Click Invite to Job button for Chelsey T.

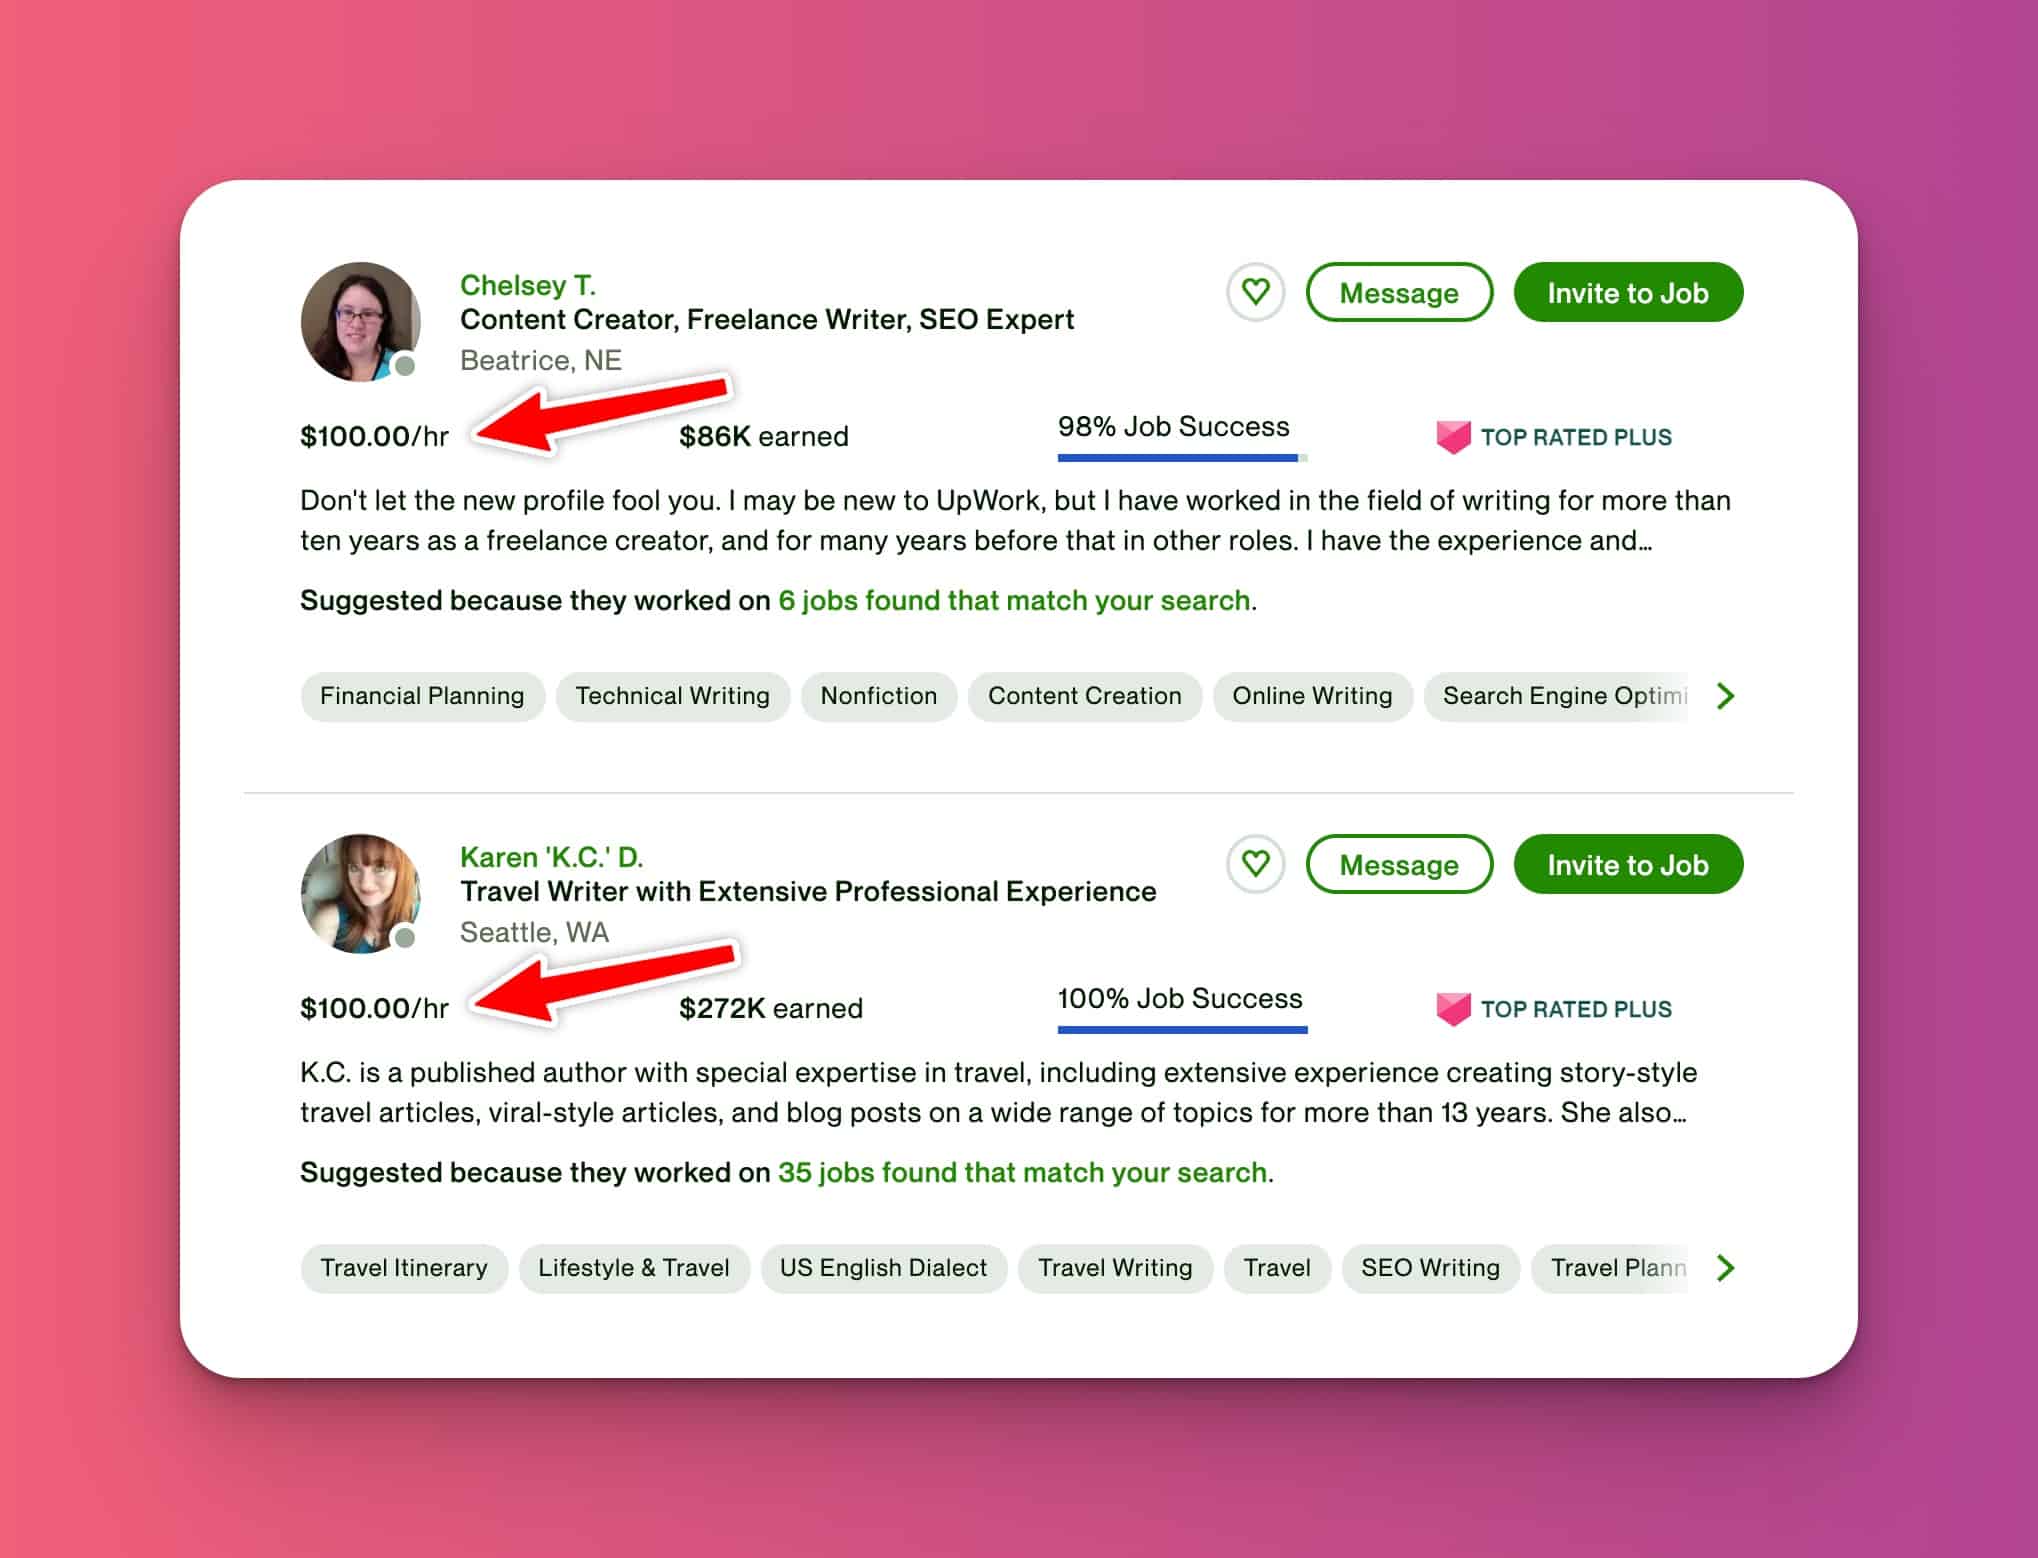point(1625,291)
